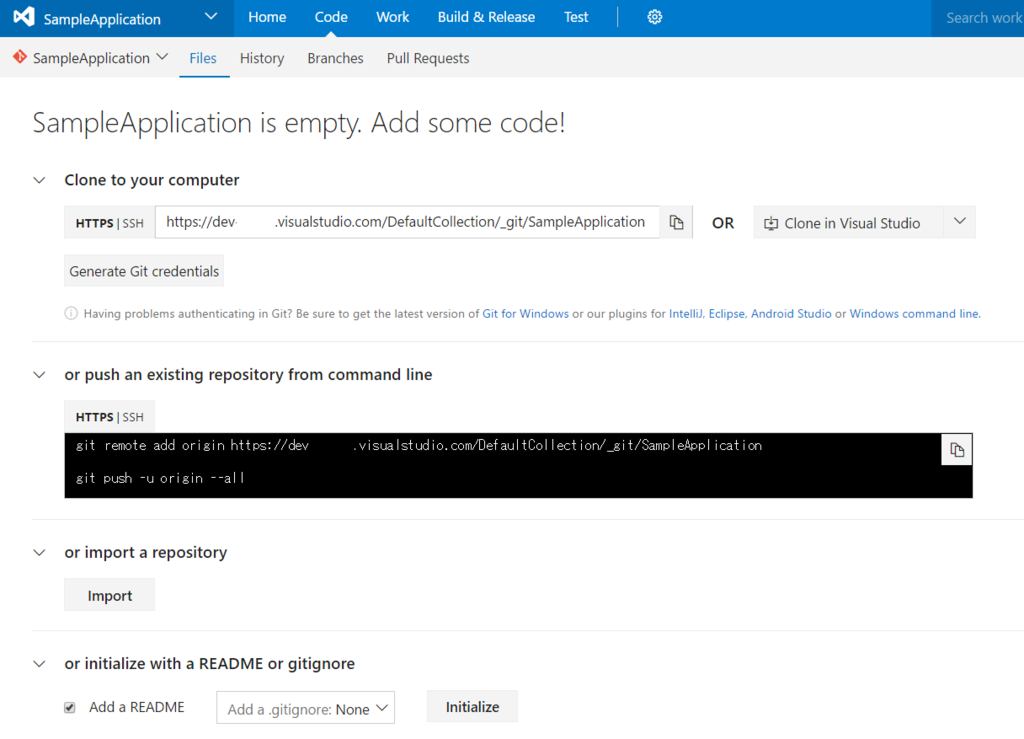The width and height of the screenshot is (1024, 739).
Task: Open the Clone in Visual Studio dropdown arrow
Action: tap(959, 222)
